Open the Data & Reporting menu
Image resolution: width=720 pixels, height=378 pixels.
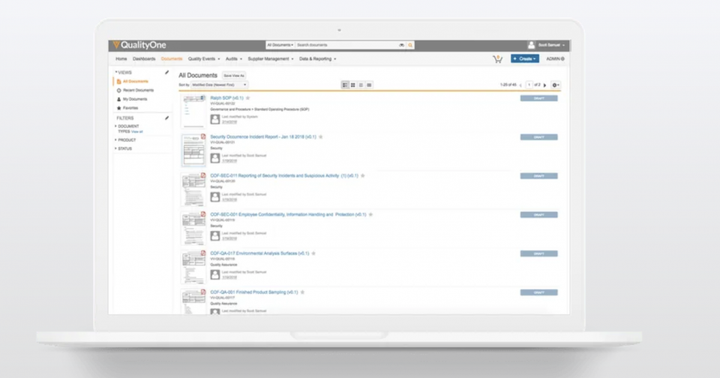click(x=318, y=59)
